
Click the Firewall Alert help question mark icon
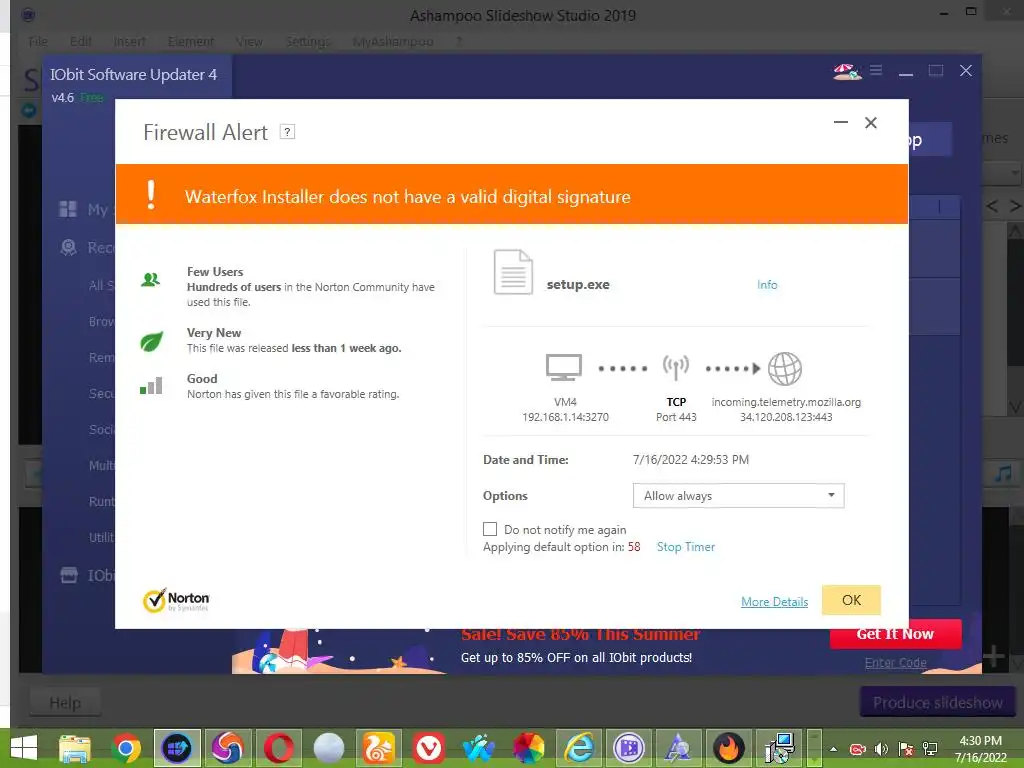click(287, 132)
